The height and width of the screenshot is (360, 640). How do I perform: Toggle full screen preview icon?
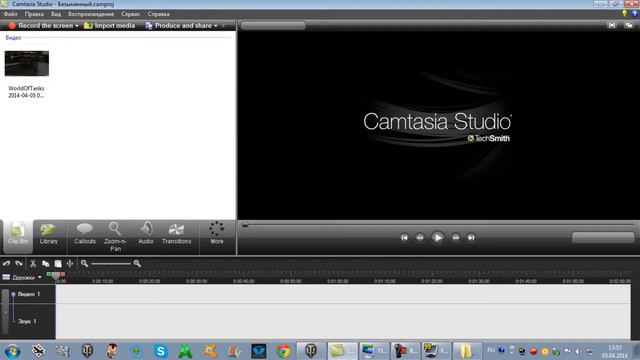click(612, 25)
